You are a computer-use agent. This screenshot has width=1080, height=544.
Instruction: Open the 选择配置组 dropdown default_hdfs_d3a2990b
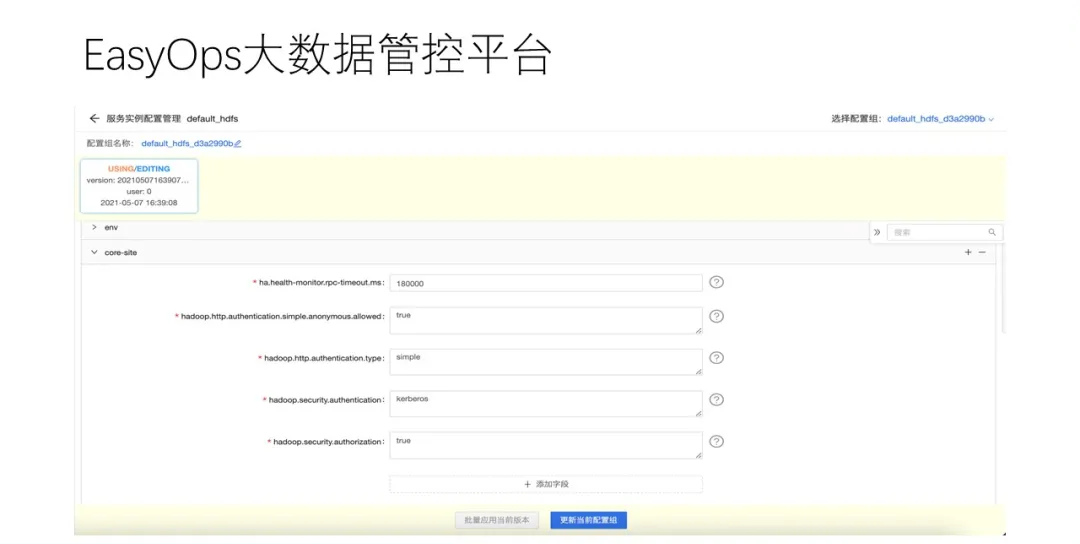[940, 119]
